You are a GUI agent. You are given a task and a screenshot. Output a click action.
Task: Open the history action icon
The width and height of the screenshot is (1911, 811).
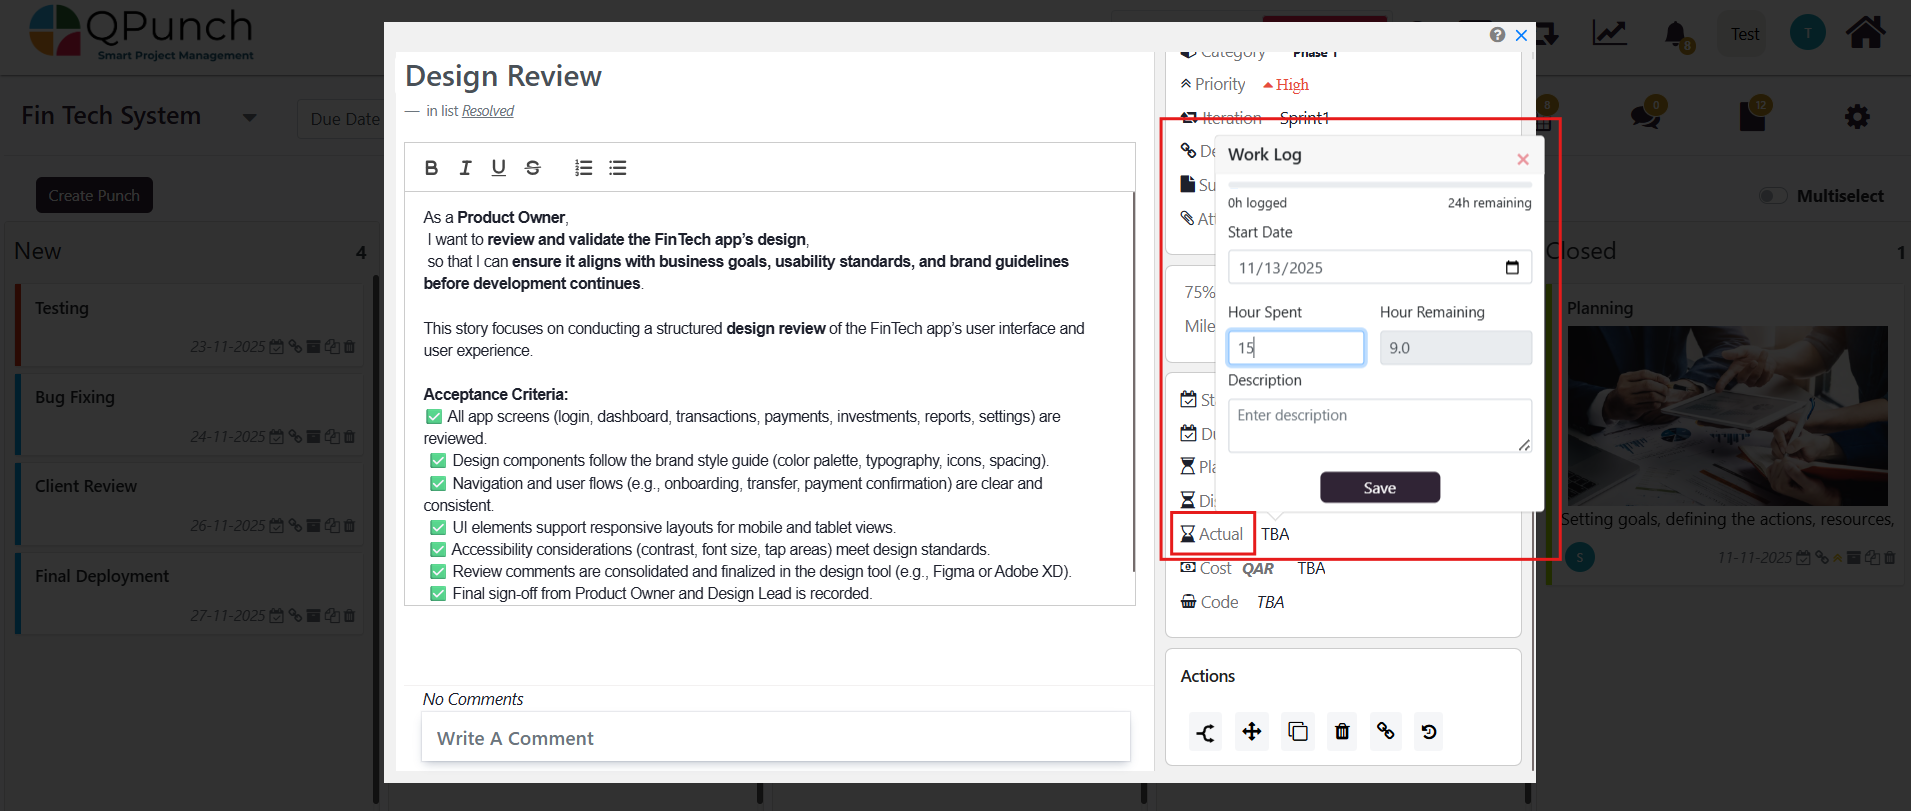pos(1429,732)
